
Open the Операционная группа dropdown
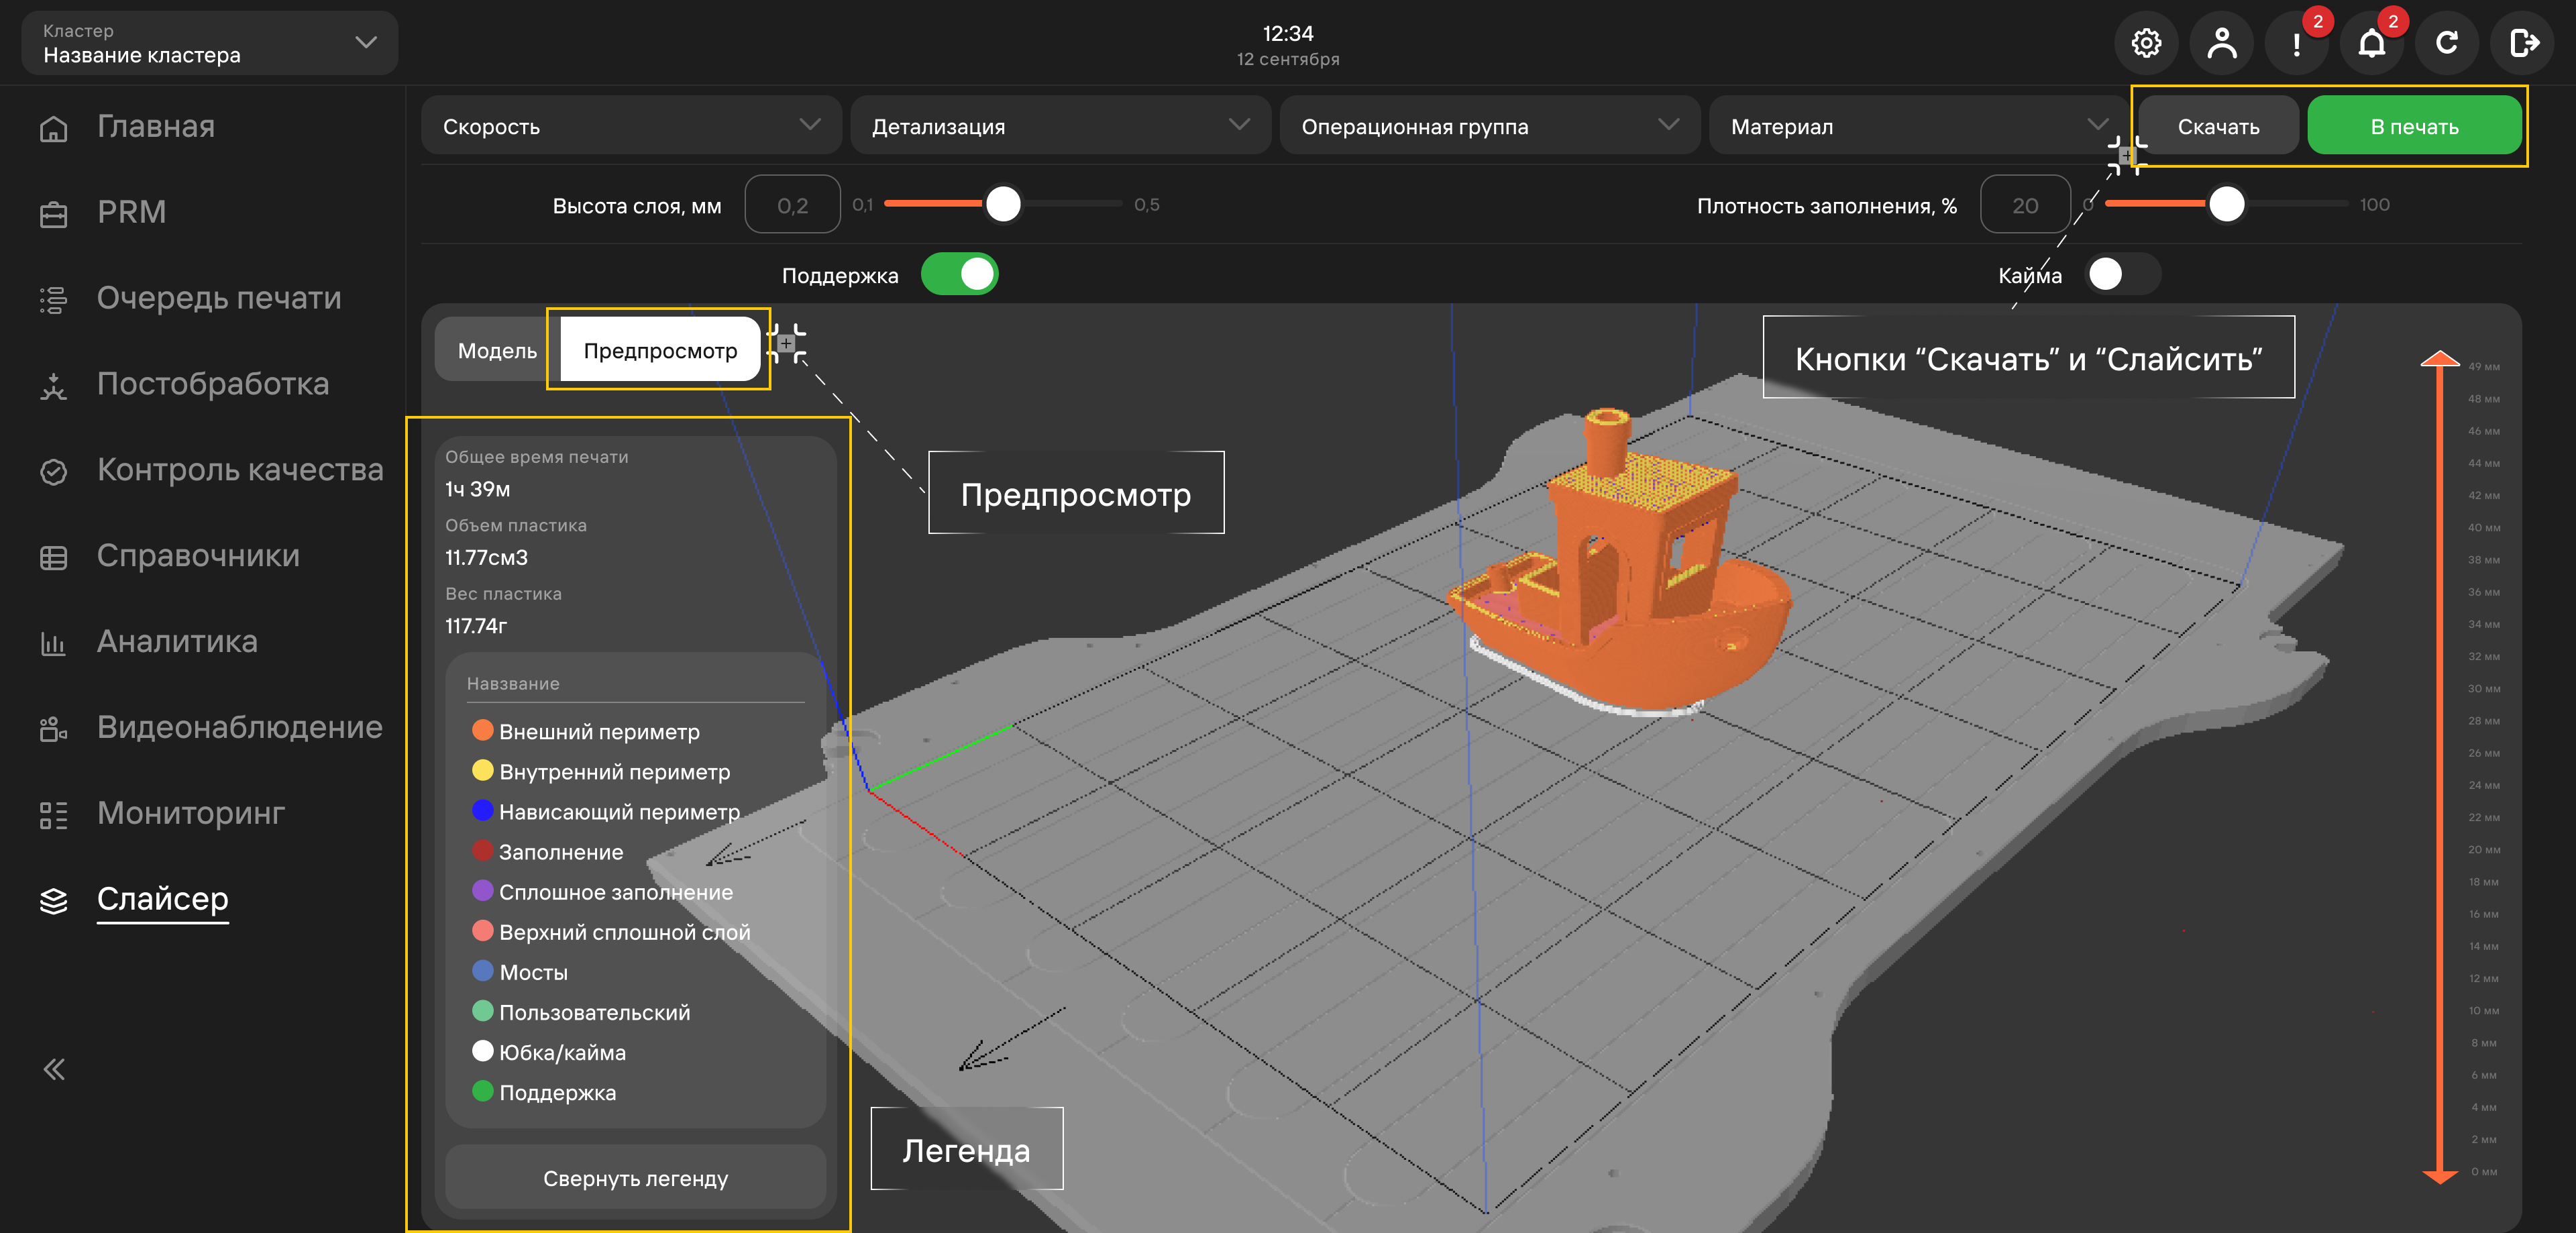(1490, 126)
